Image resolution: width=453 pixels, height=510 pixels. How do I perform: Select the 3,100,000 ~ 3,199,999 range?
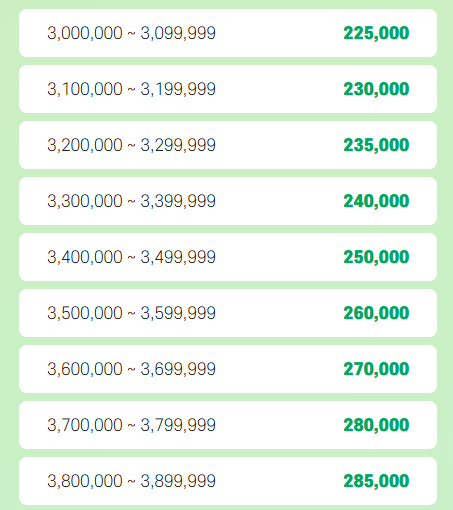pos(131,89)
